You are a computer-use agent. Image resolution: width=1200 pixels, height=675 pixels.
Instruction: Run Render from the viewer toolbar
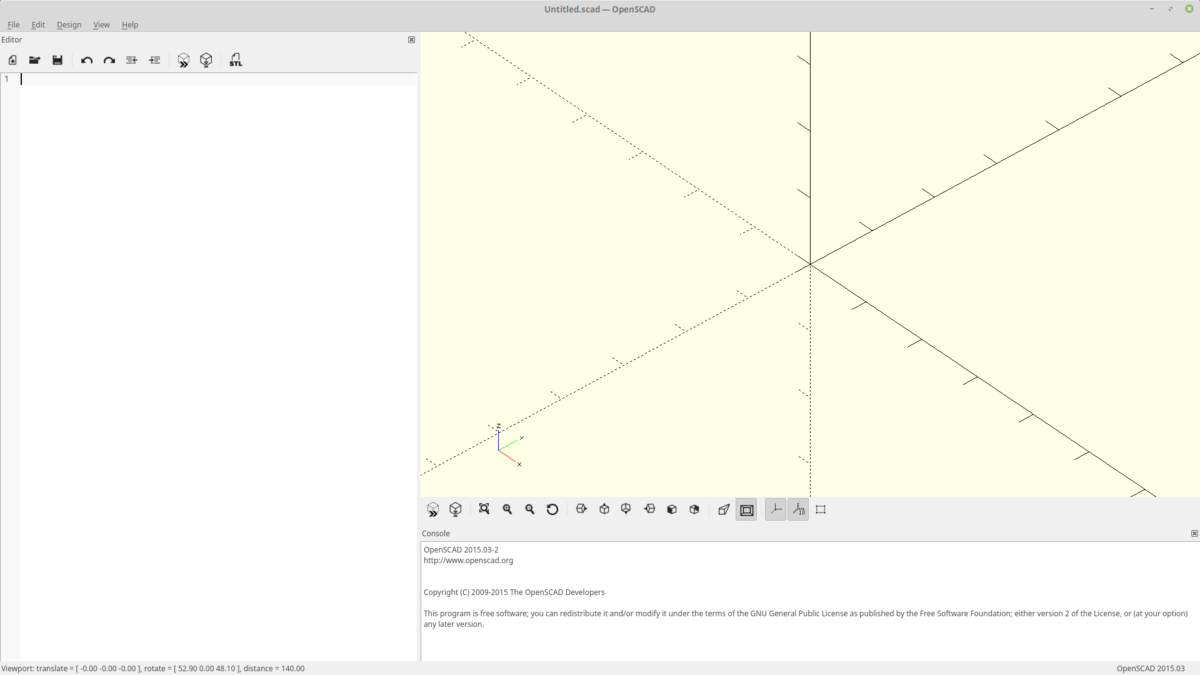(455, 509)
